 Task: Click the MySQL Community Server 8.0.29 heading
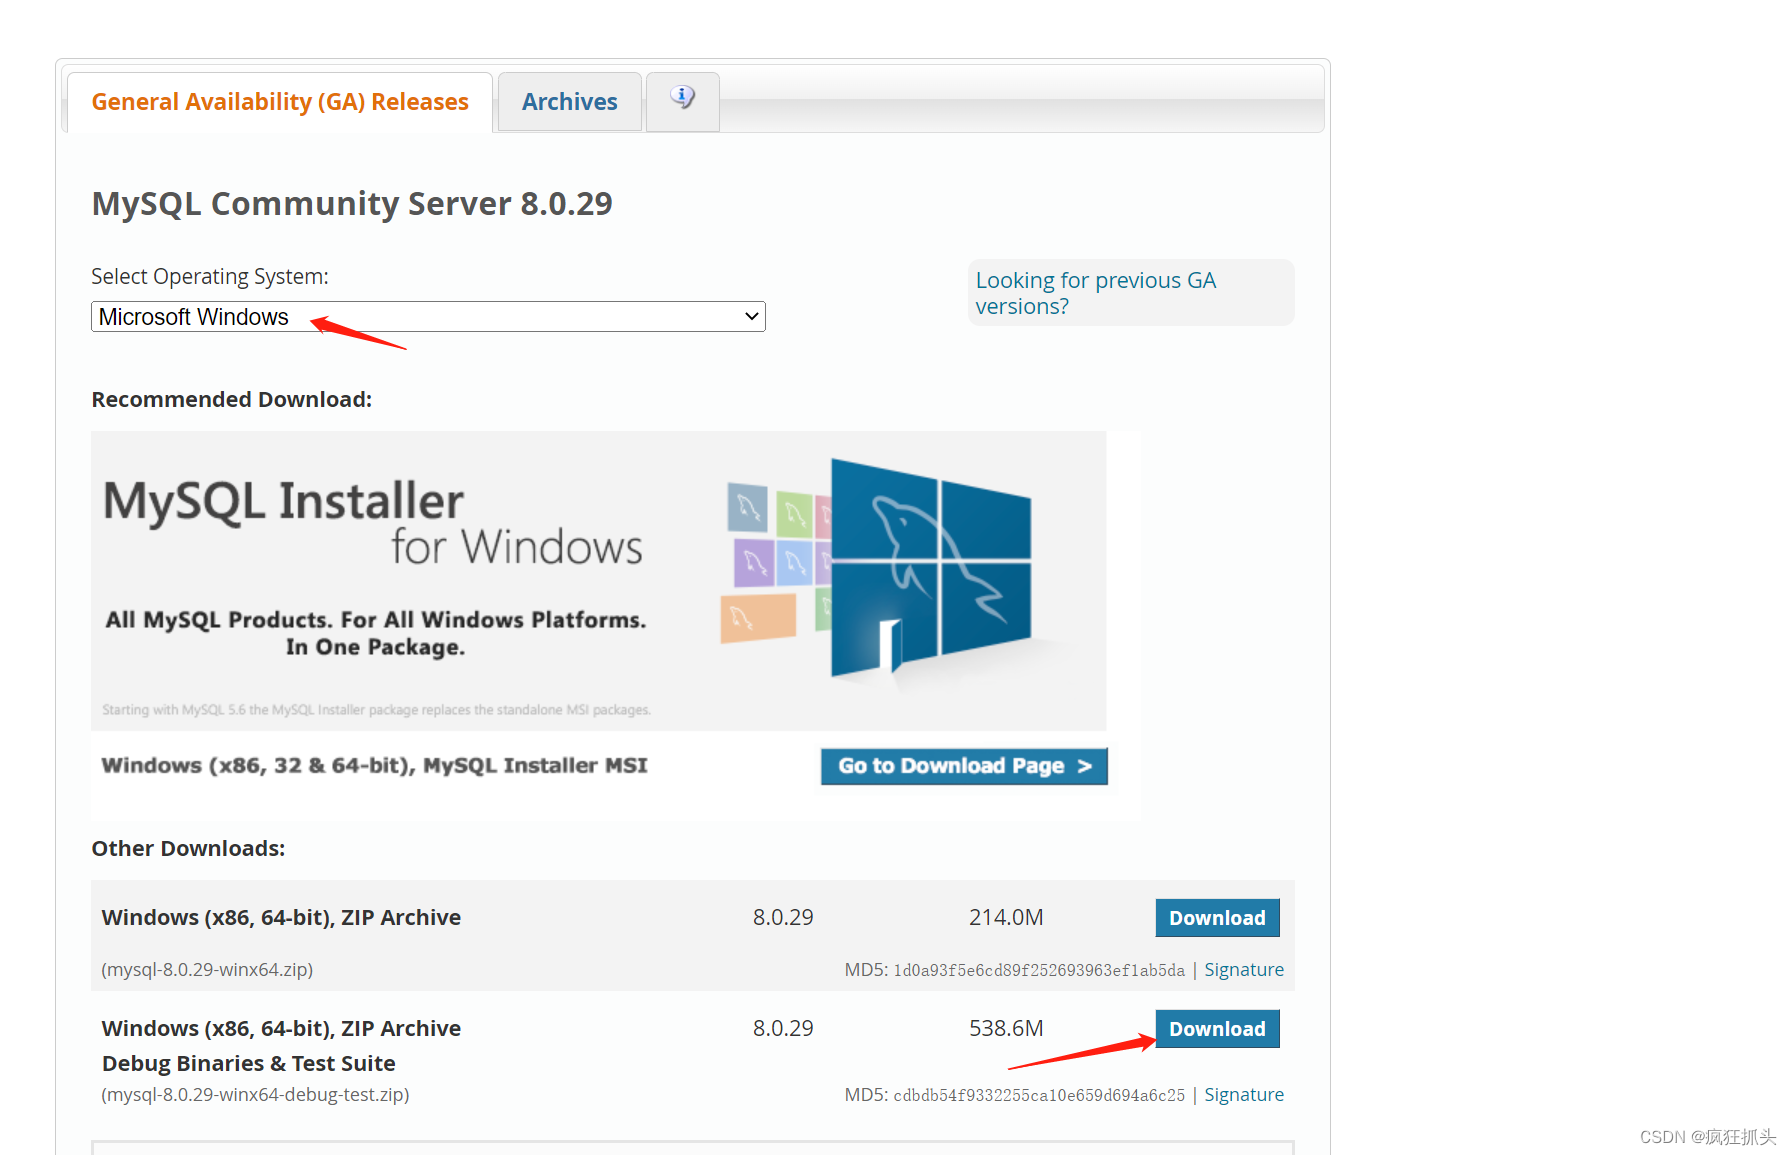[352, 204]
